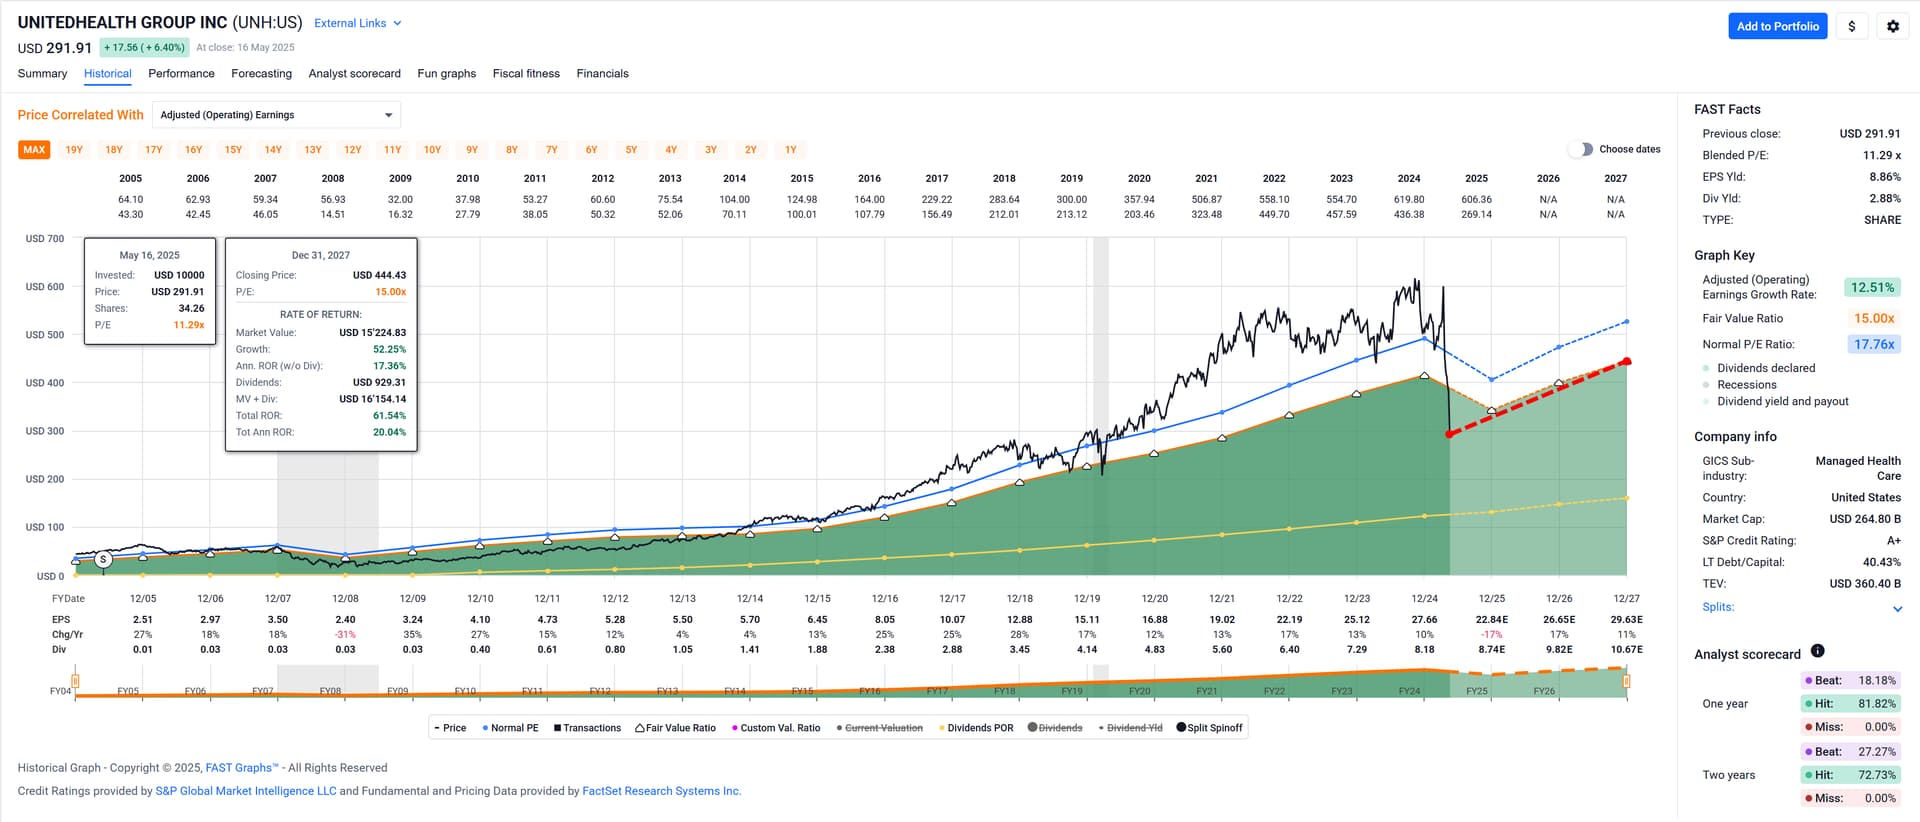
Task: Click the Fair Value Ratio 15.00x box
Action: pyautogui.click(x=1873, y=318)
